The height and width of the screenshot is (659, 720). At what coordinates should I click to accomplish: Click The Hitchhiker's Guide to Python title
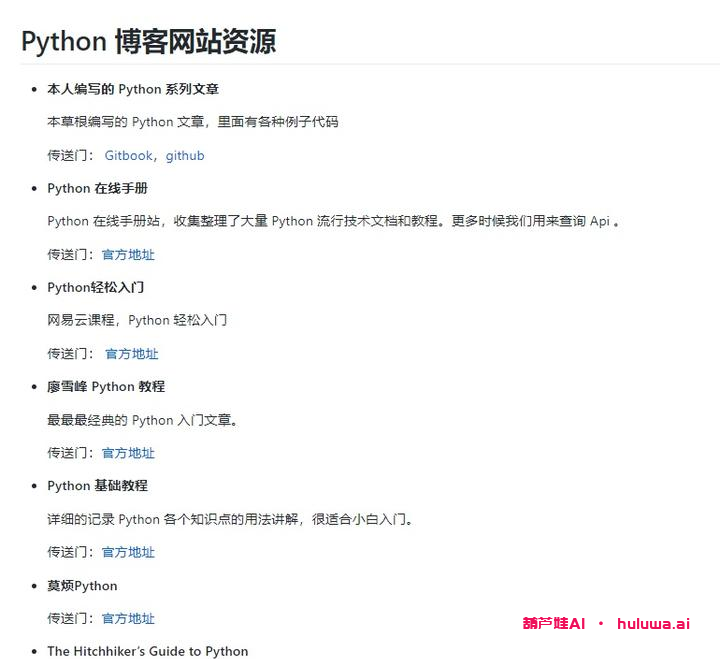pos(147,651)
